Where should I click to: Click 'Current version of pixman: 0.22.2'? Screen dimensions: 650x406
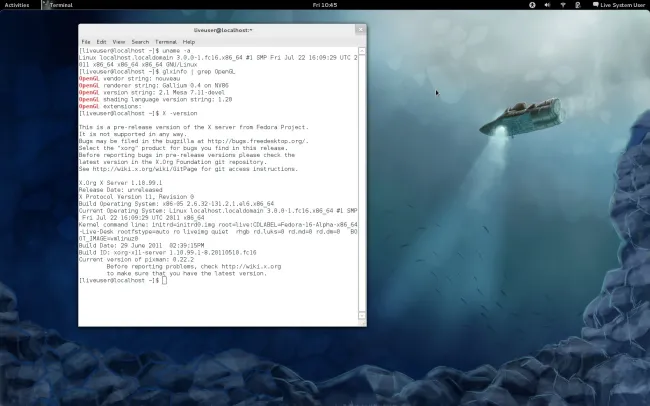tap(136, 259)
